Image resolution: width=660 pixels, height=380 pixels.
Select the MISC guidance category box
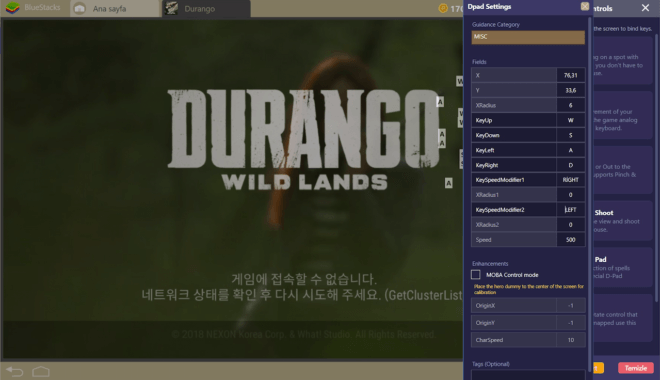click(528, 37)
